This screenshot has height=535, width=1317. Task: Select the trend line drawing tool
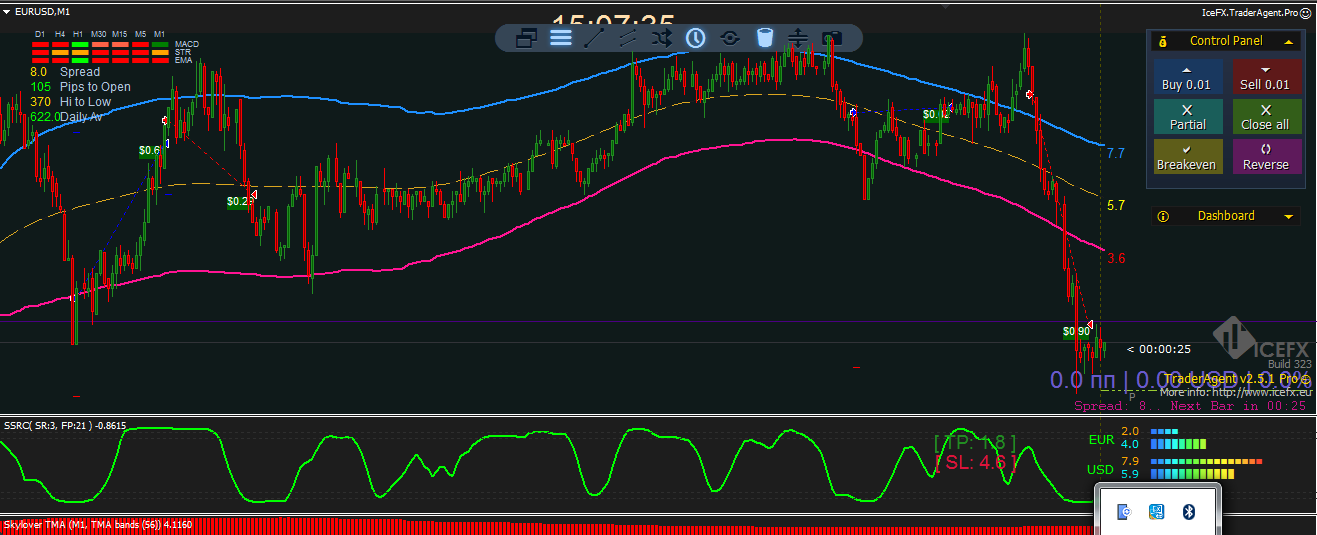pyautogui.click(x=594, y=38)
